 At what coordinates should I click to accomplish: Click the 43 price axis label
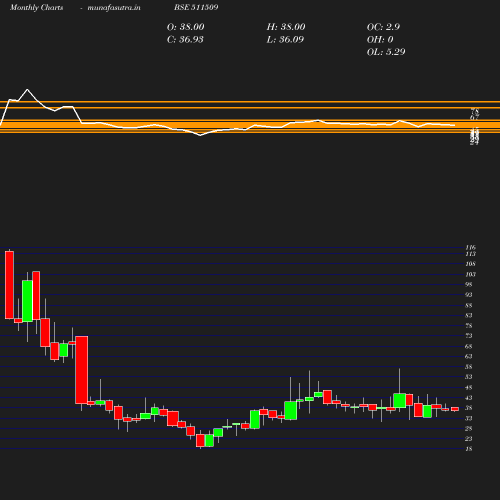click(469, 398)
